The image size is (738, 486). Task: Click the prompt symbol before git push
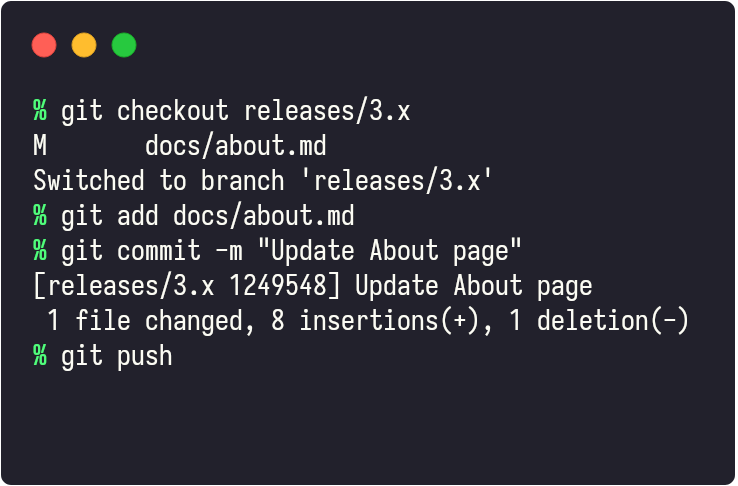click(40, 356)
